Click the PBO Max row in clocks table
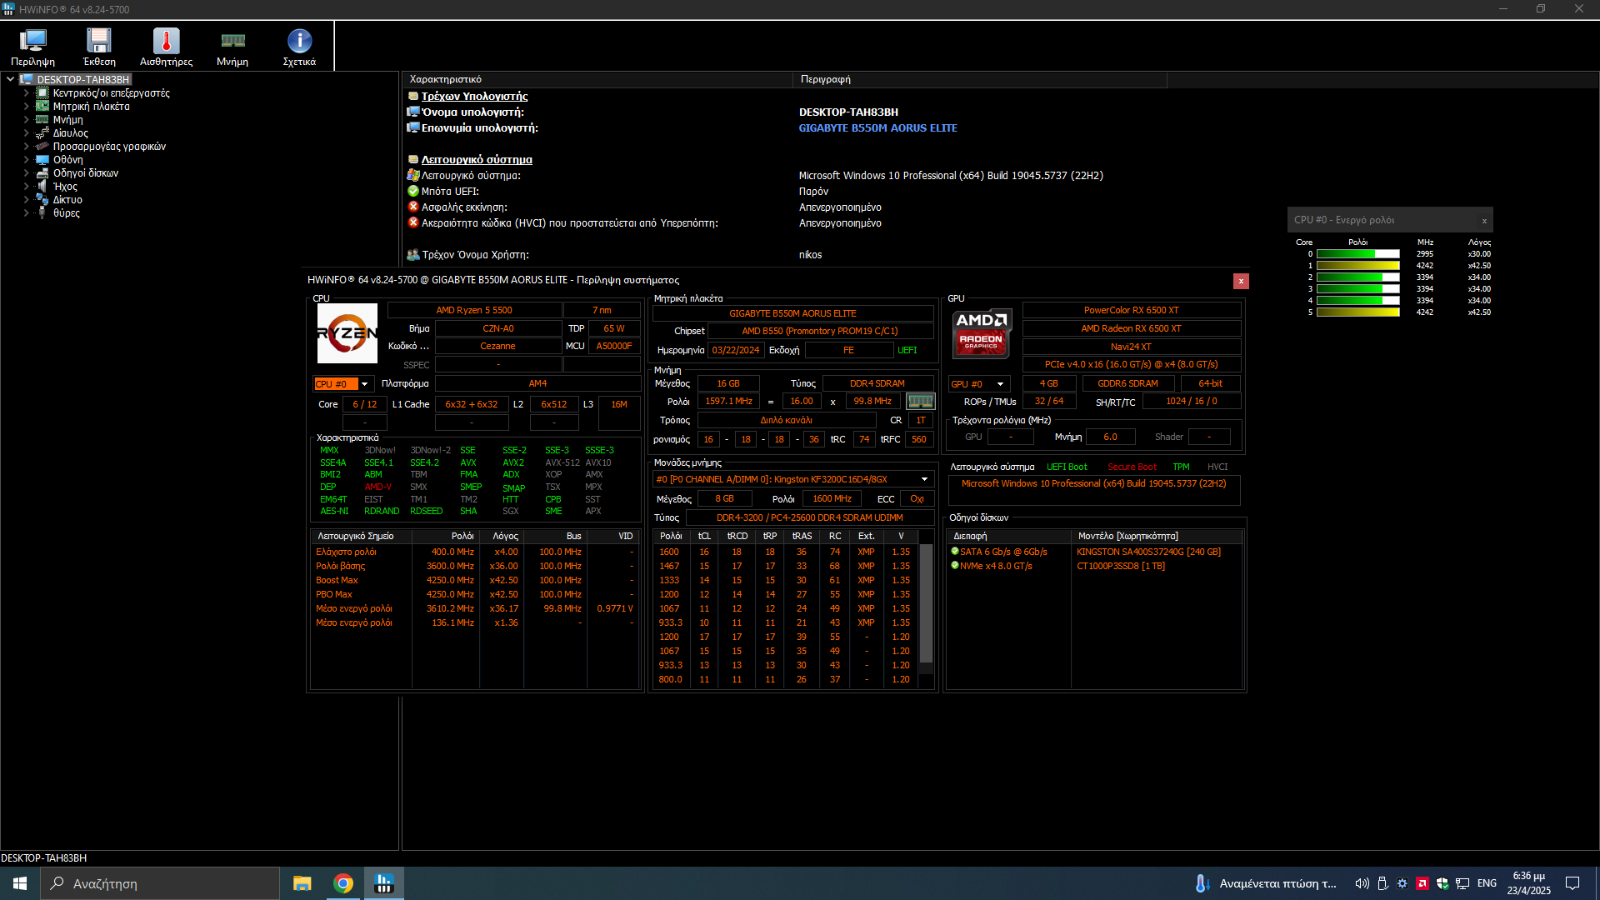 click(475, 594)
